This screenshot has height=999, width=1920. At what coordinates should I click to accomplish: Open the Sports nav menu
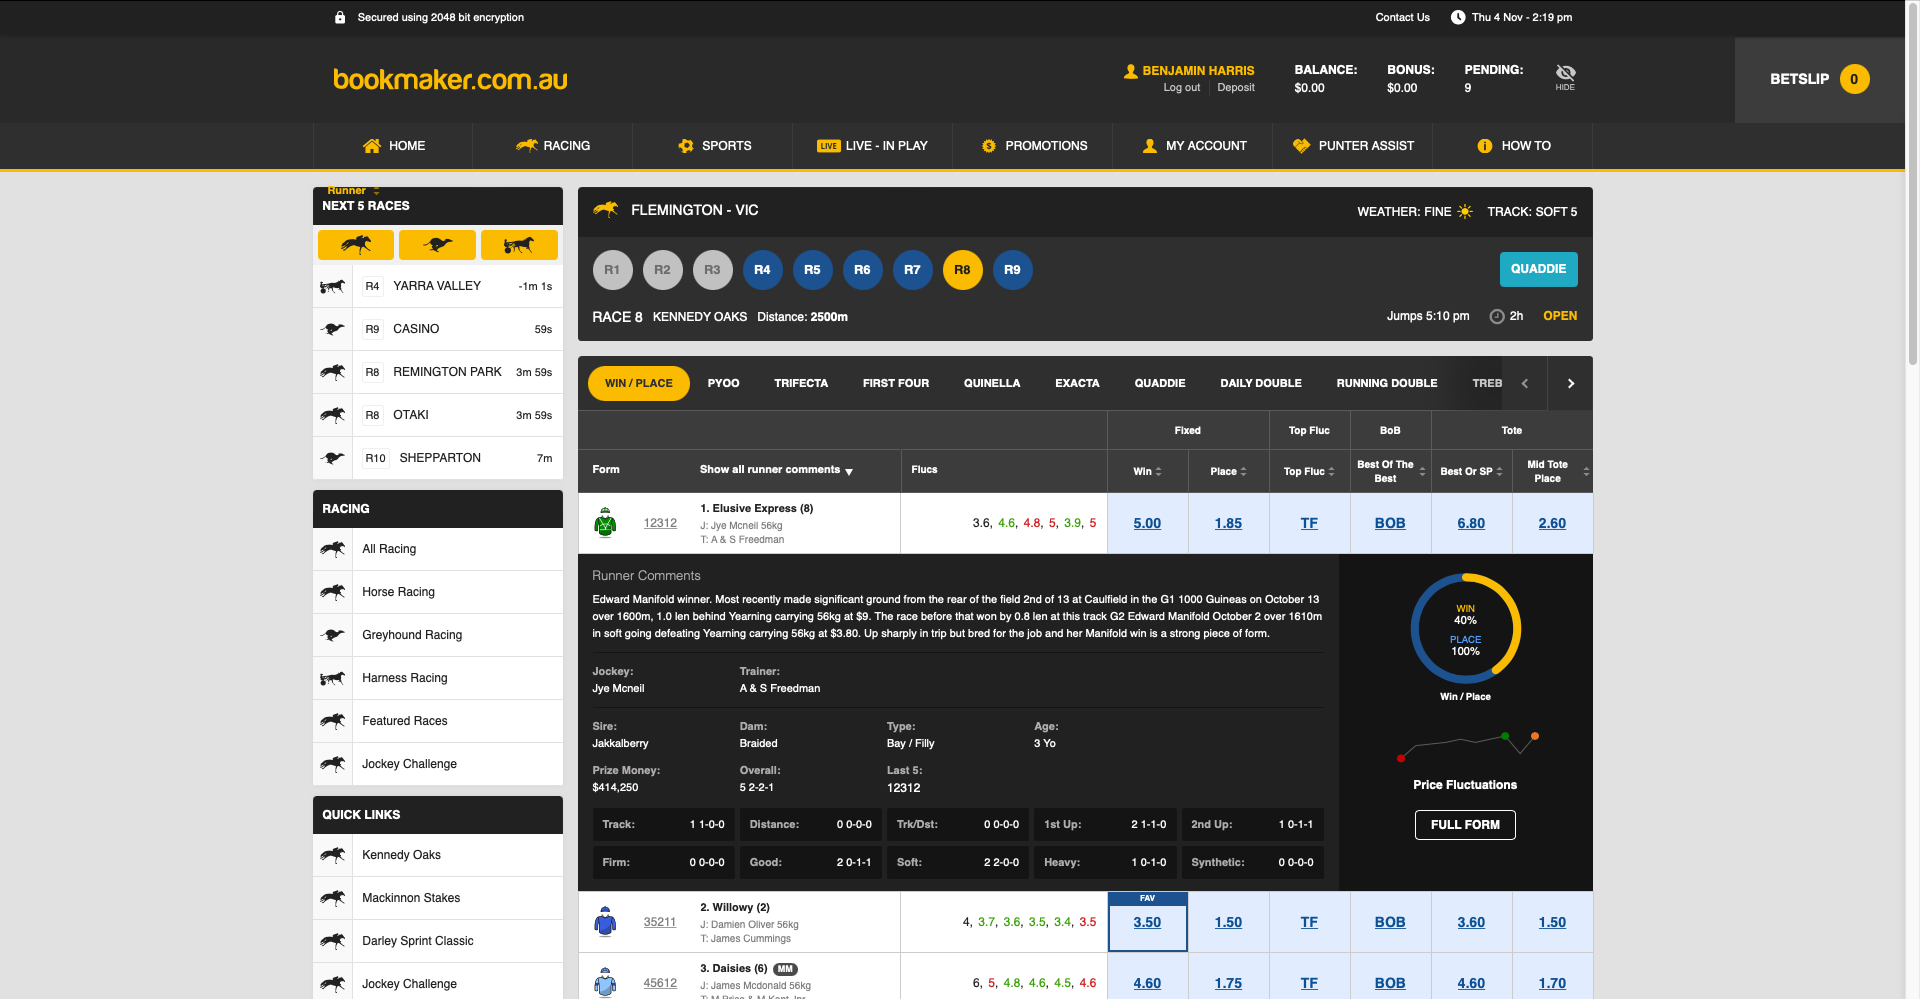[x=713, y=146]
